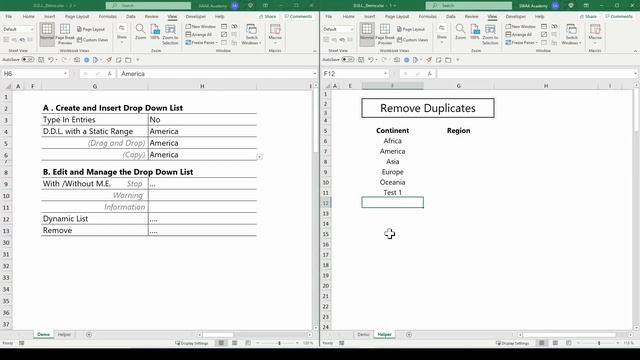This screenshot has height=360, width=640.
Task: Click Page Layout status icon in left window
Action: coord(235,343)
